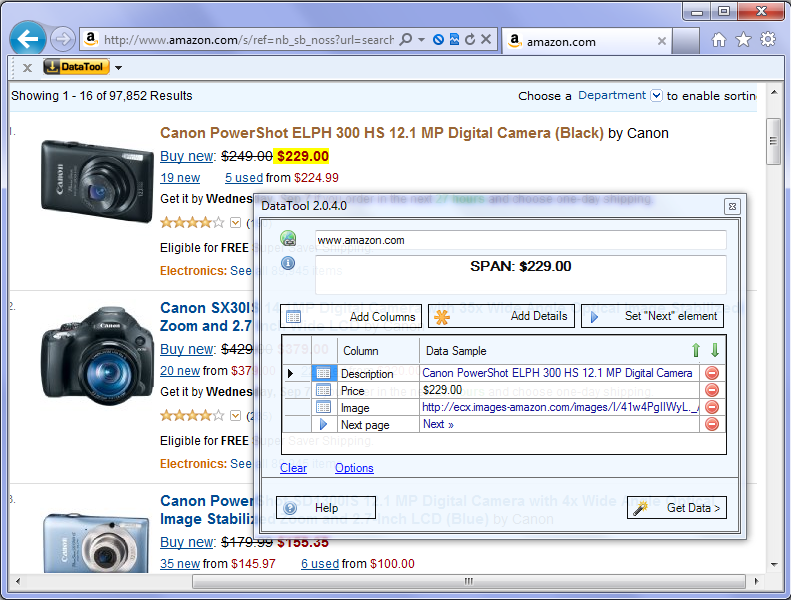Expand the DataTool toolbar dropdown arrow
The width and height of the screenshot is (791, 600).
[119, 68]
